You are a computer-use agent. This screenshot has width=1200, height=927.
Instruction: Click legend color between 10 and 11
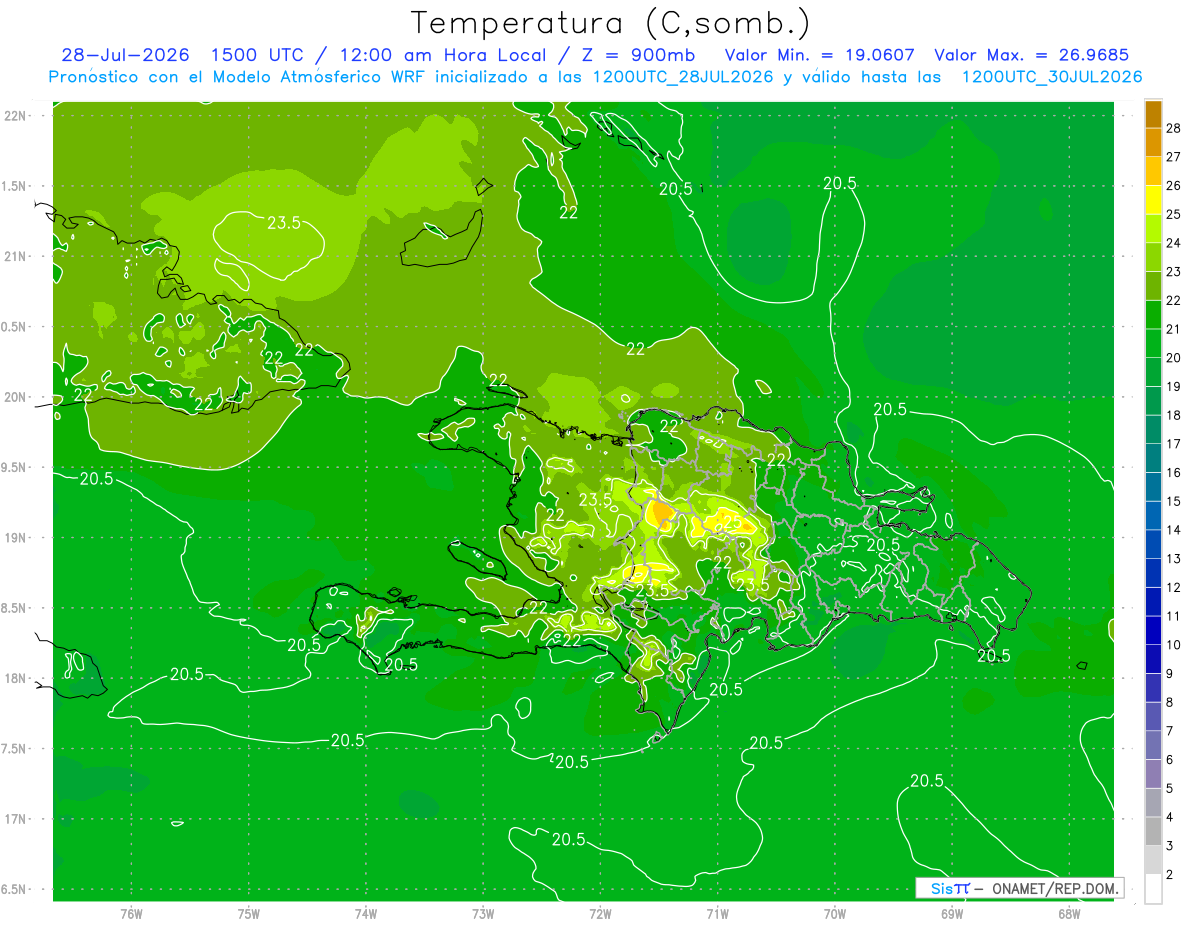pos(1154,631)
